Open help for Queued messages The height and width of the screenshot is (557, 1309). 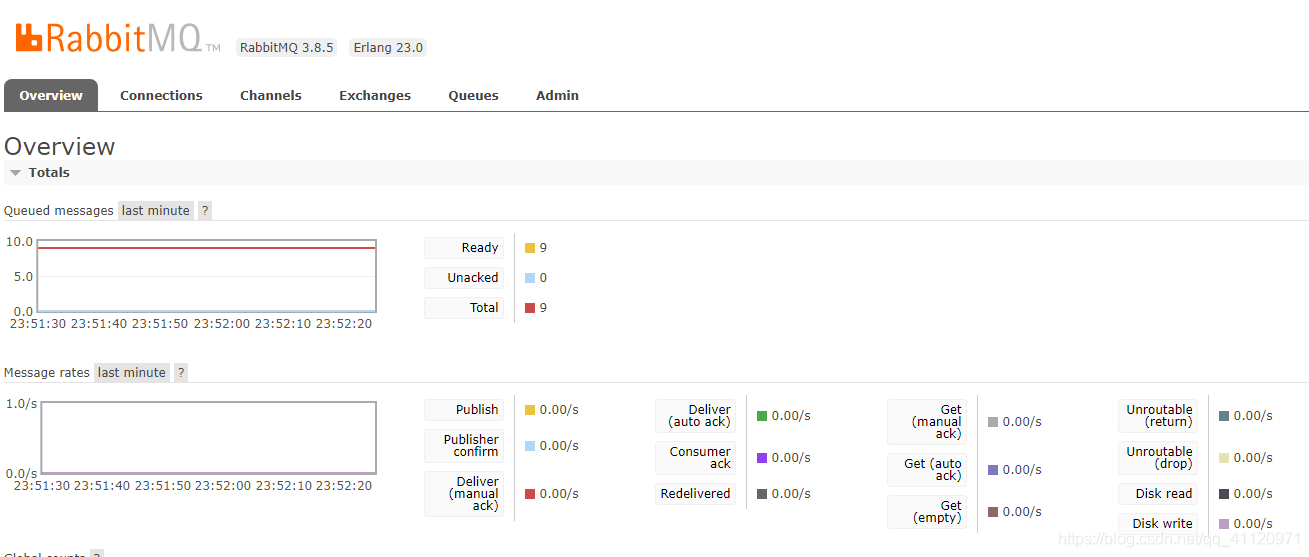pyautogui.click(x=205, y=210)
